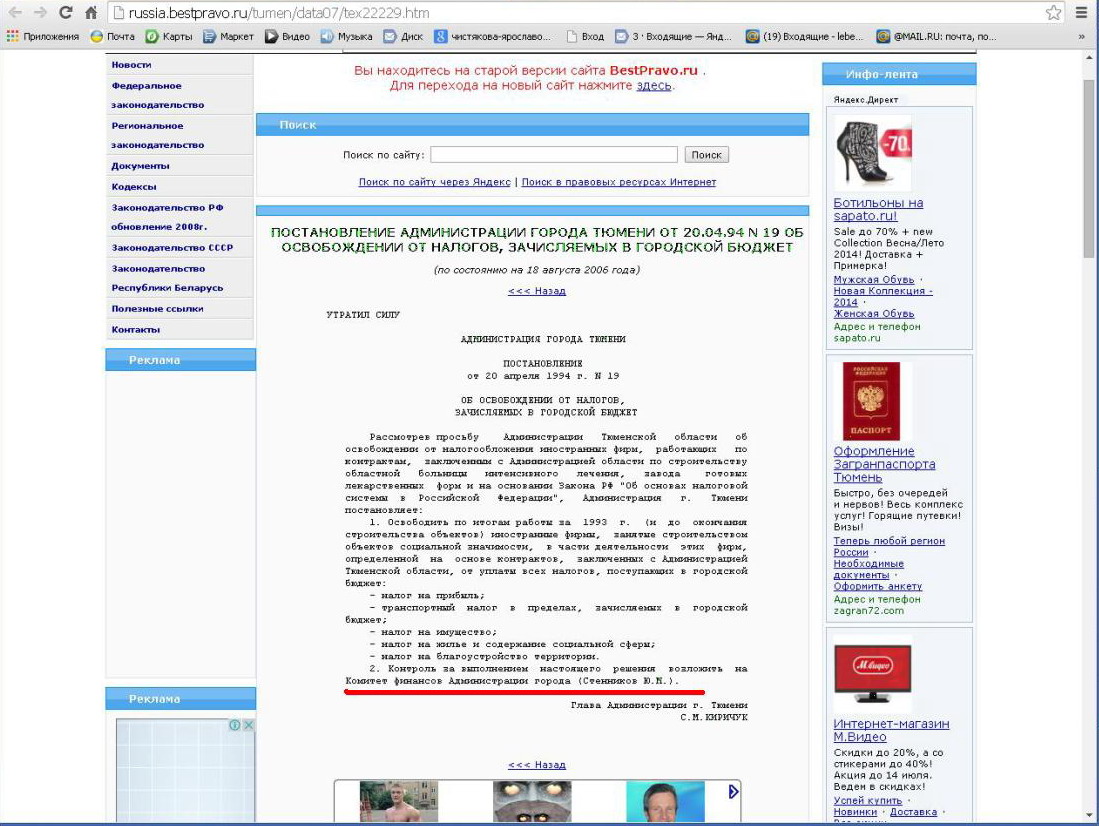Viewport: 1099px width, 826px height.
Task: Open Документы in the left menu
Action: tap(140, 166)
